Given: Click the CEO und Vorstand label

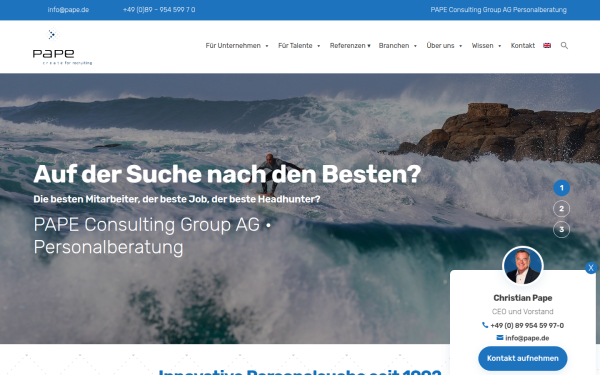Looking at the screenshot, I should point(523,311).
